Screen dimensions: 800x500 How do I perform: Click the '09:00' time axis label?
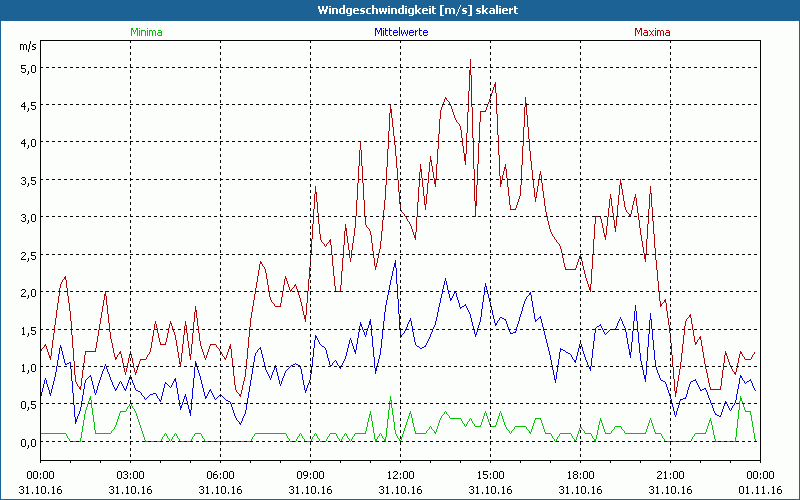click(x=310, y=475)
